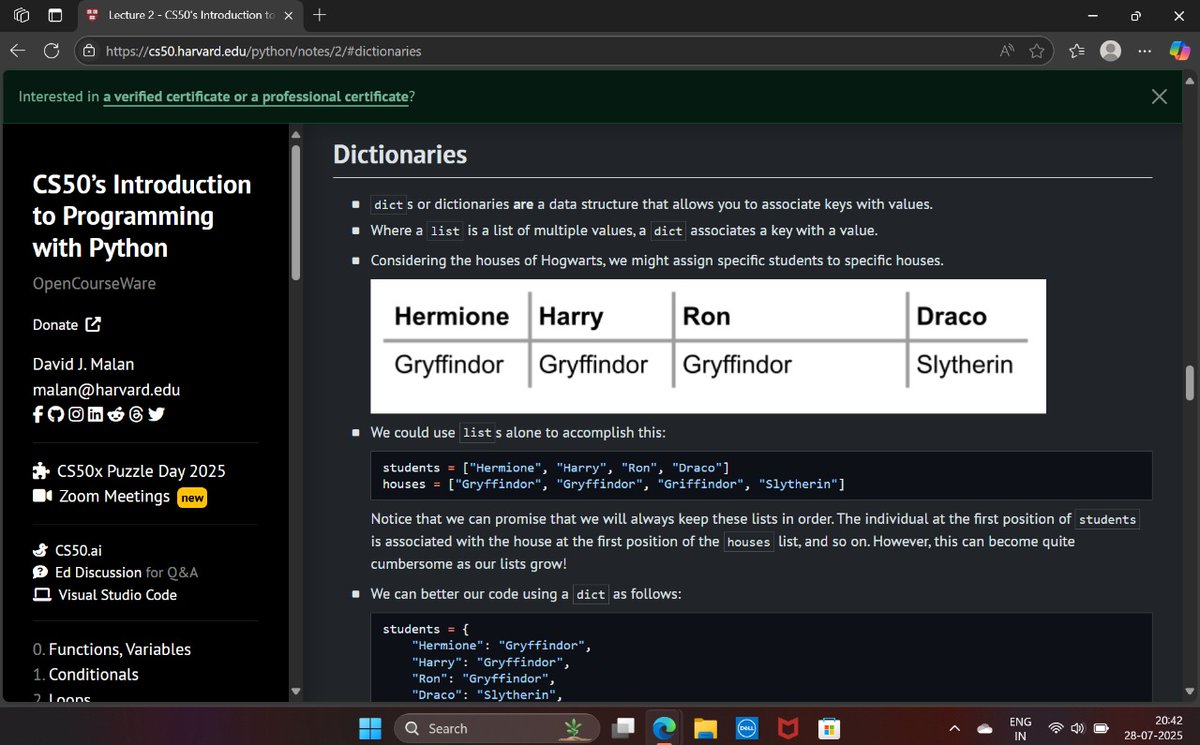Open David Malan's Facebook profile icon

pos(38,415)
